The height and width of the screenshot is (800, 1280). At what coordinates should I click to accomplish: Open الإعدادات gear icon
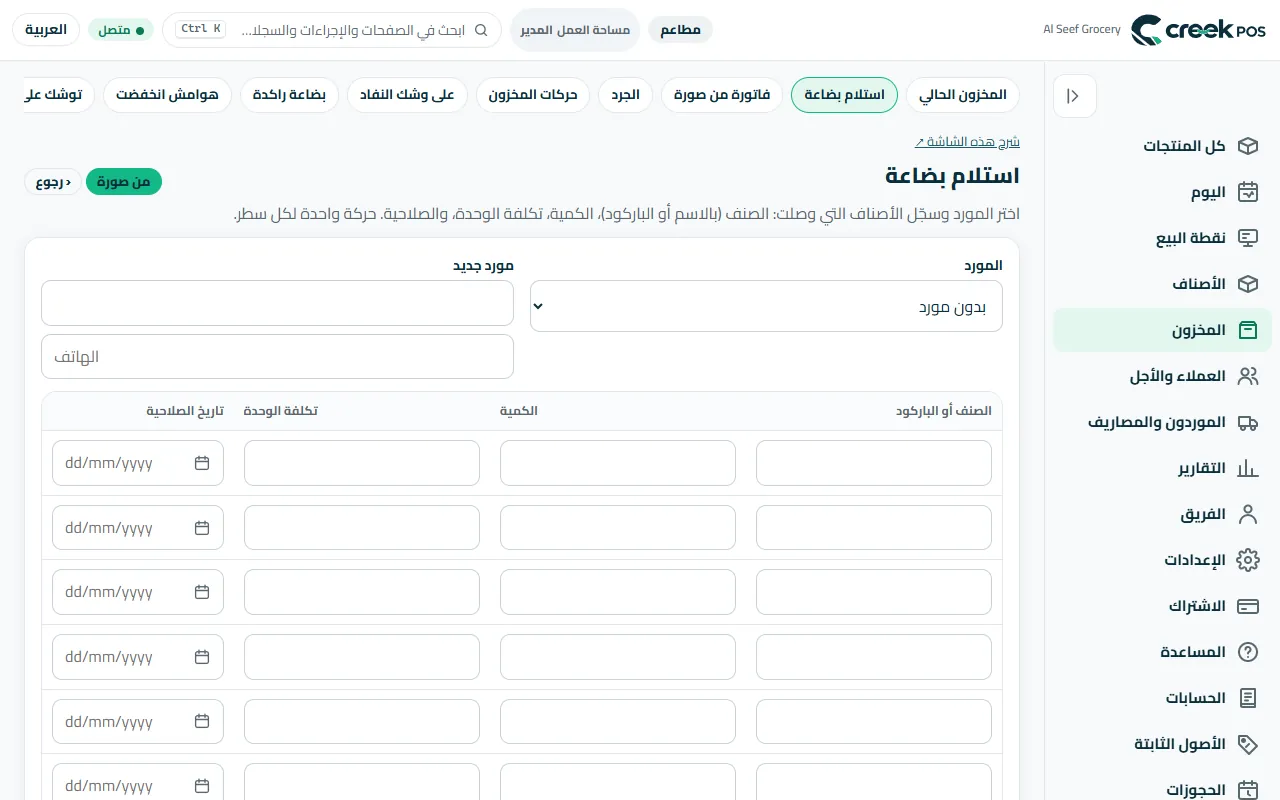tap(1247, 560)
